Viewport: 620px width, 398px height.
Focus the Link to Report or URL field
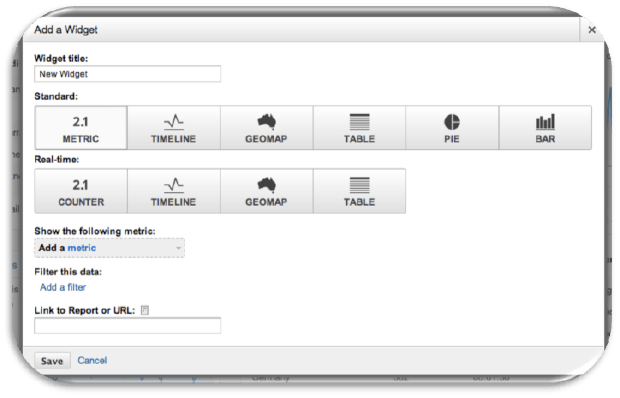[x=127, y=325]
